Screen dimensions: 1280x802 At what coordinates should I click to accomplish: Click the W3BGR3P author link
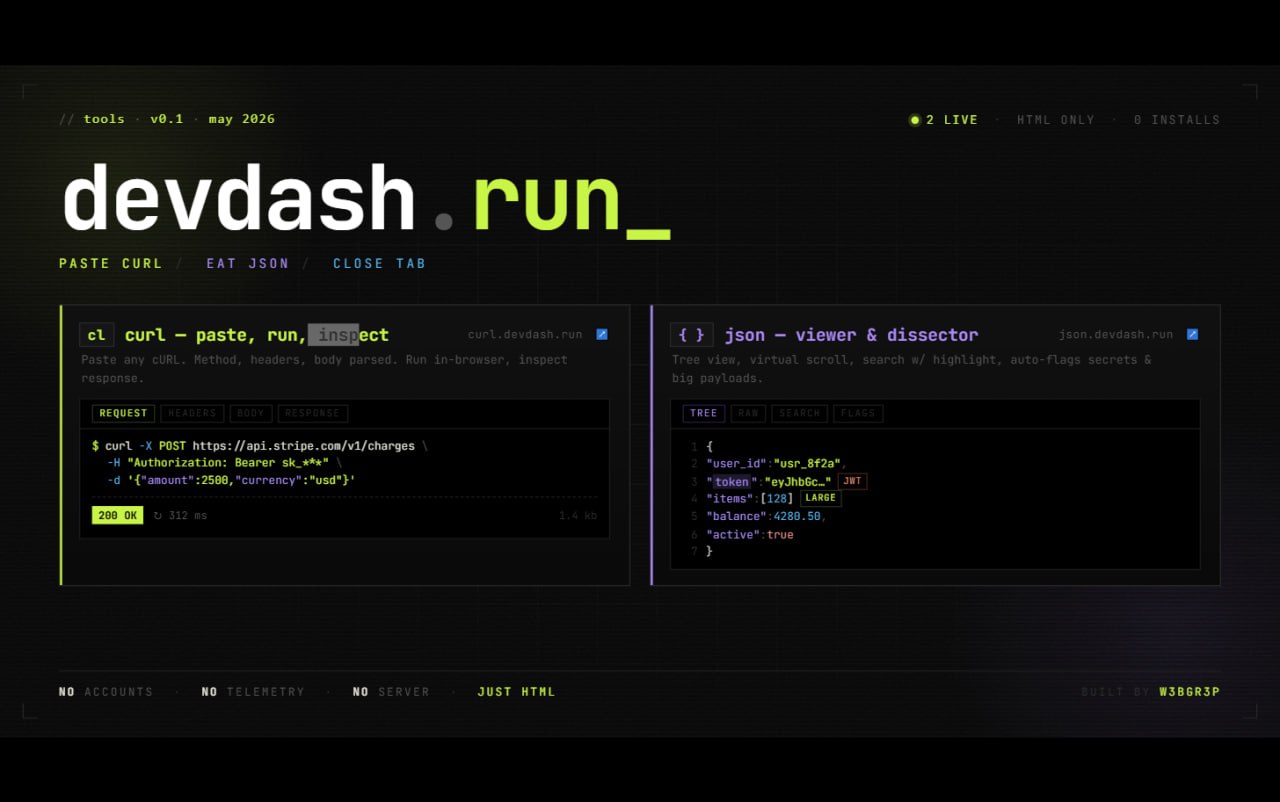tap(1190, 692)
